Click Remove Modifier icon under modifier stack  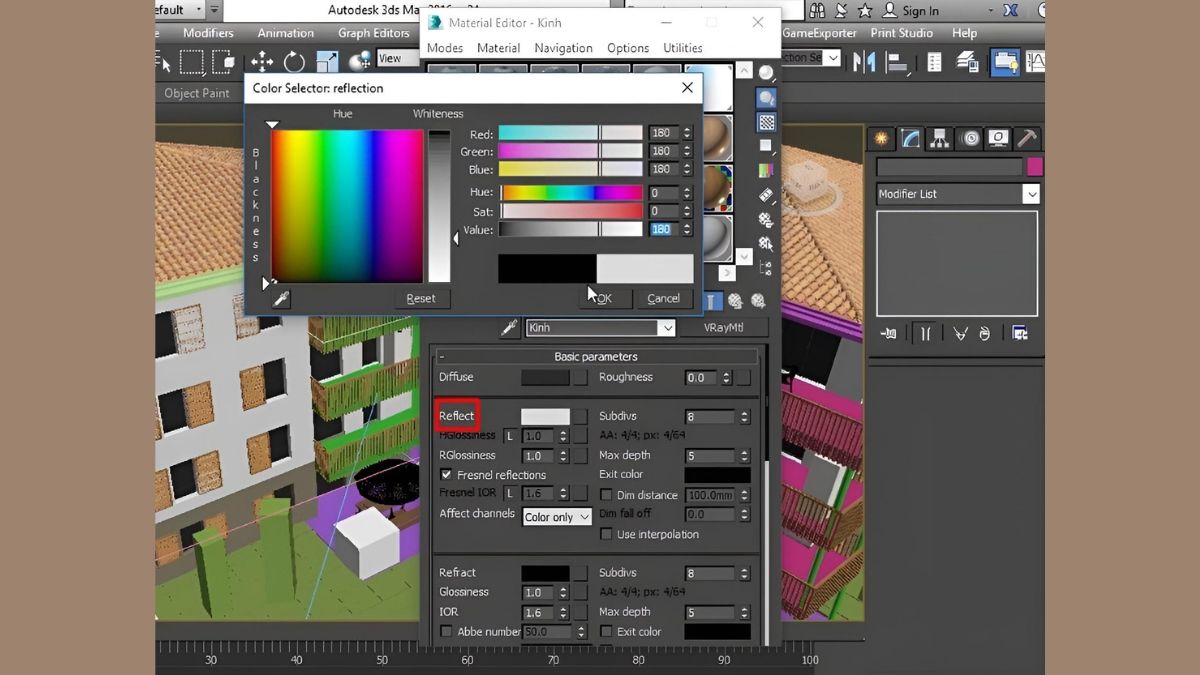(x=985, y=333)
